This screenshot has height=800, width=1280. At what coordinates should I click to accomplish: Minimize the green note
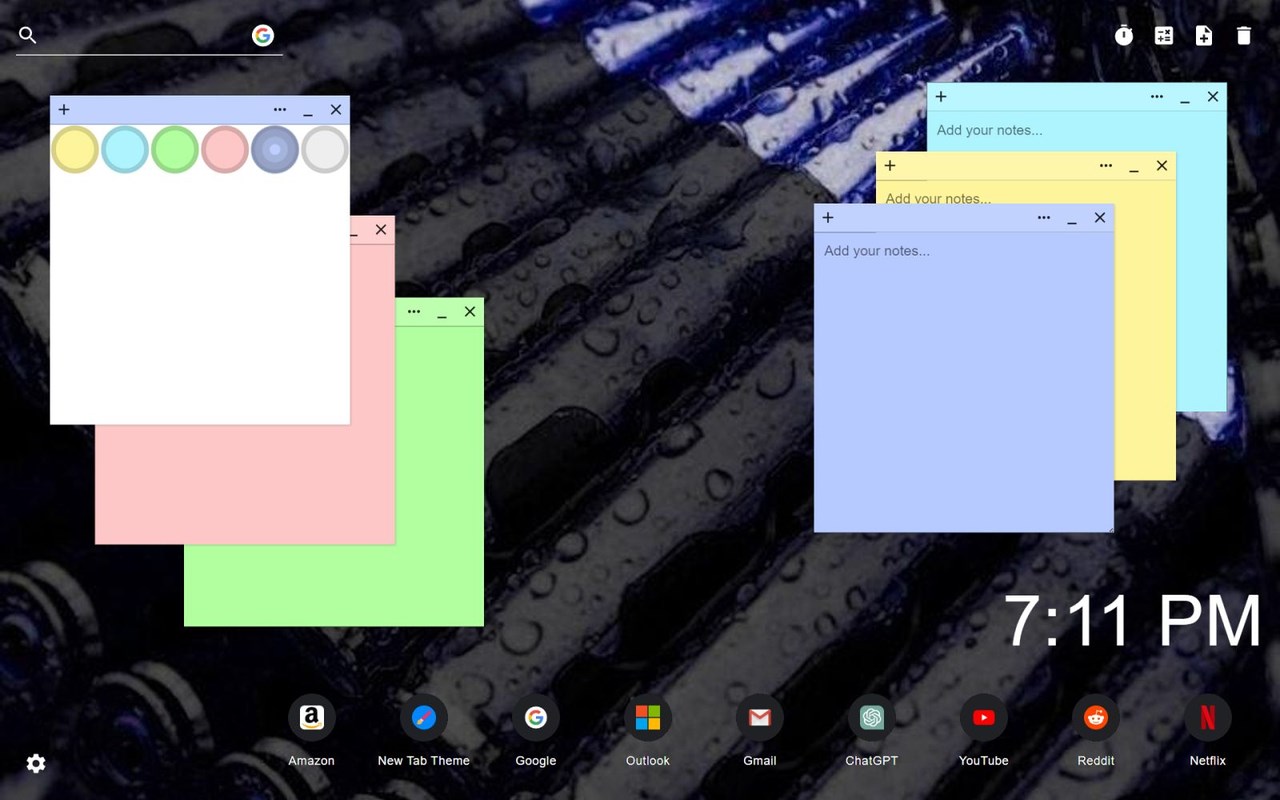point(442,313)
